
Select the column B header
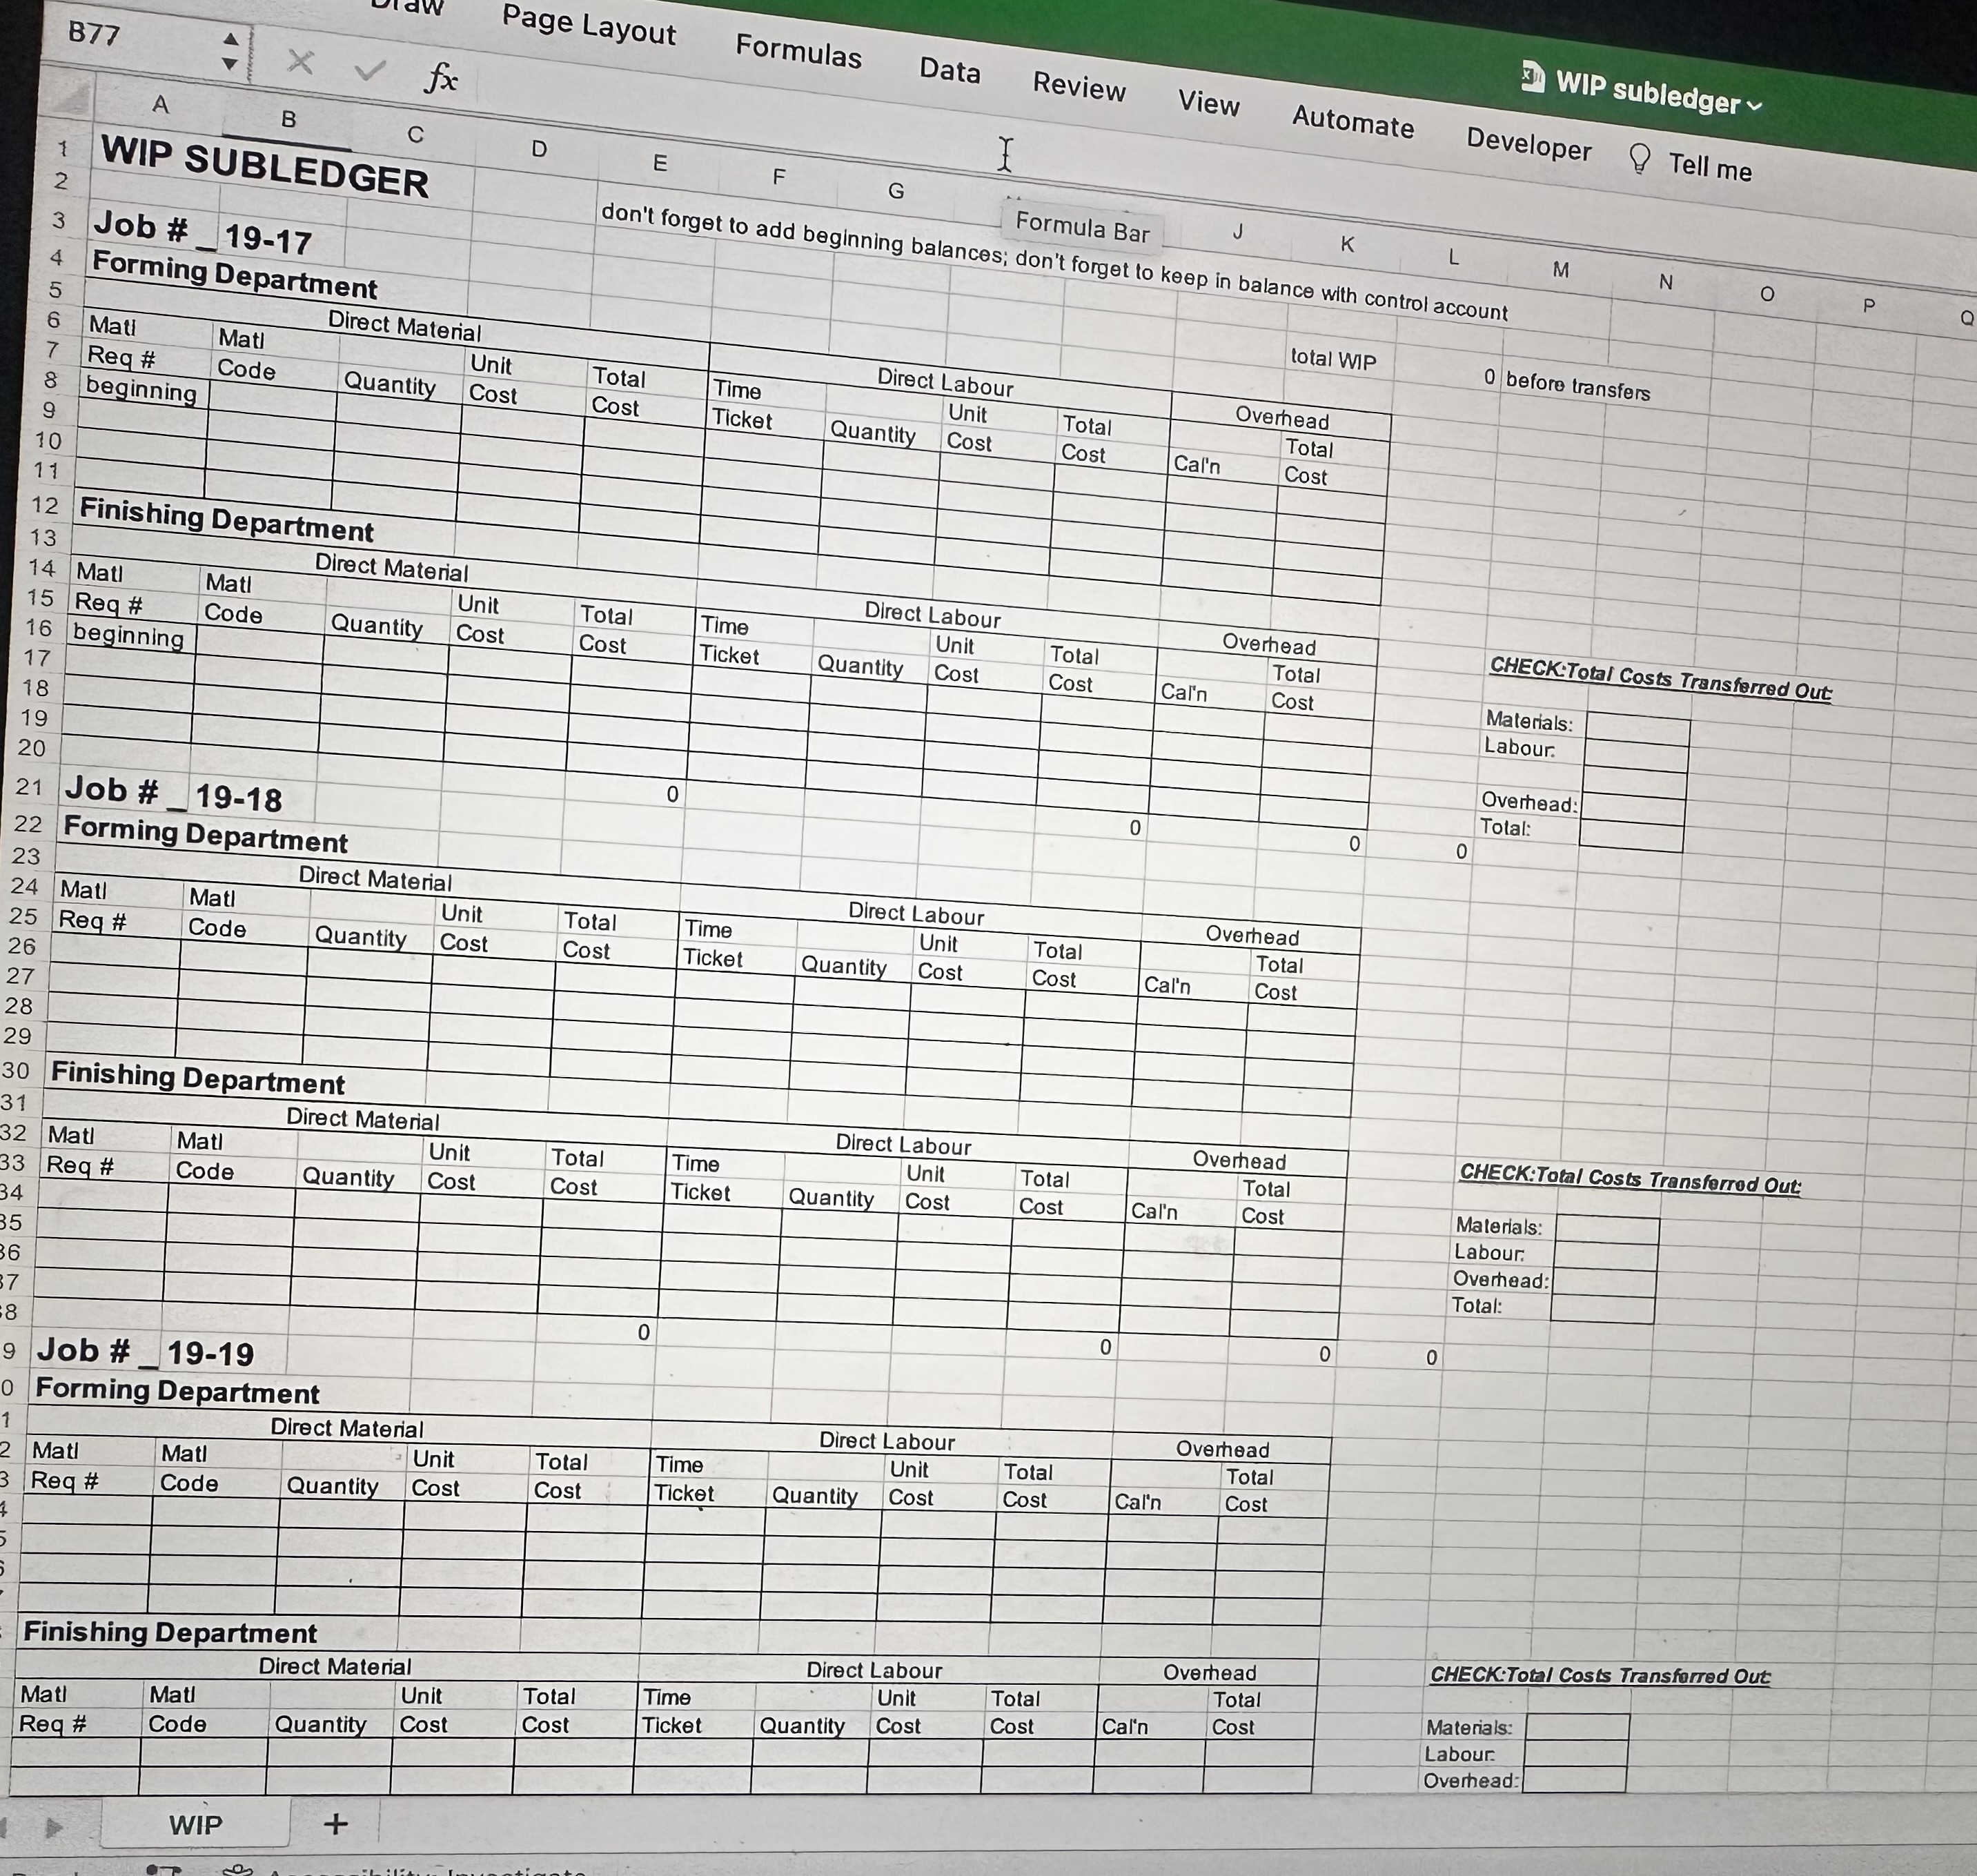pos(288,120)
